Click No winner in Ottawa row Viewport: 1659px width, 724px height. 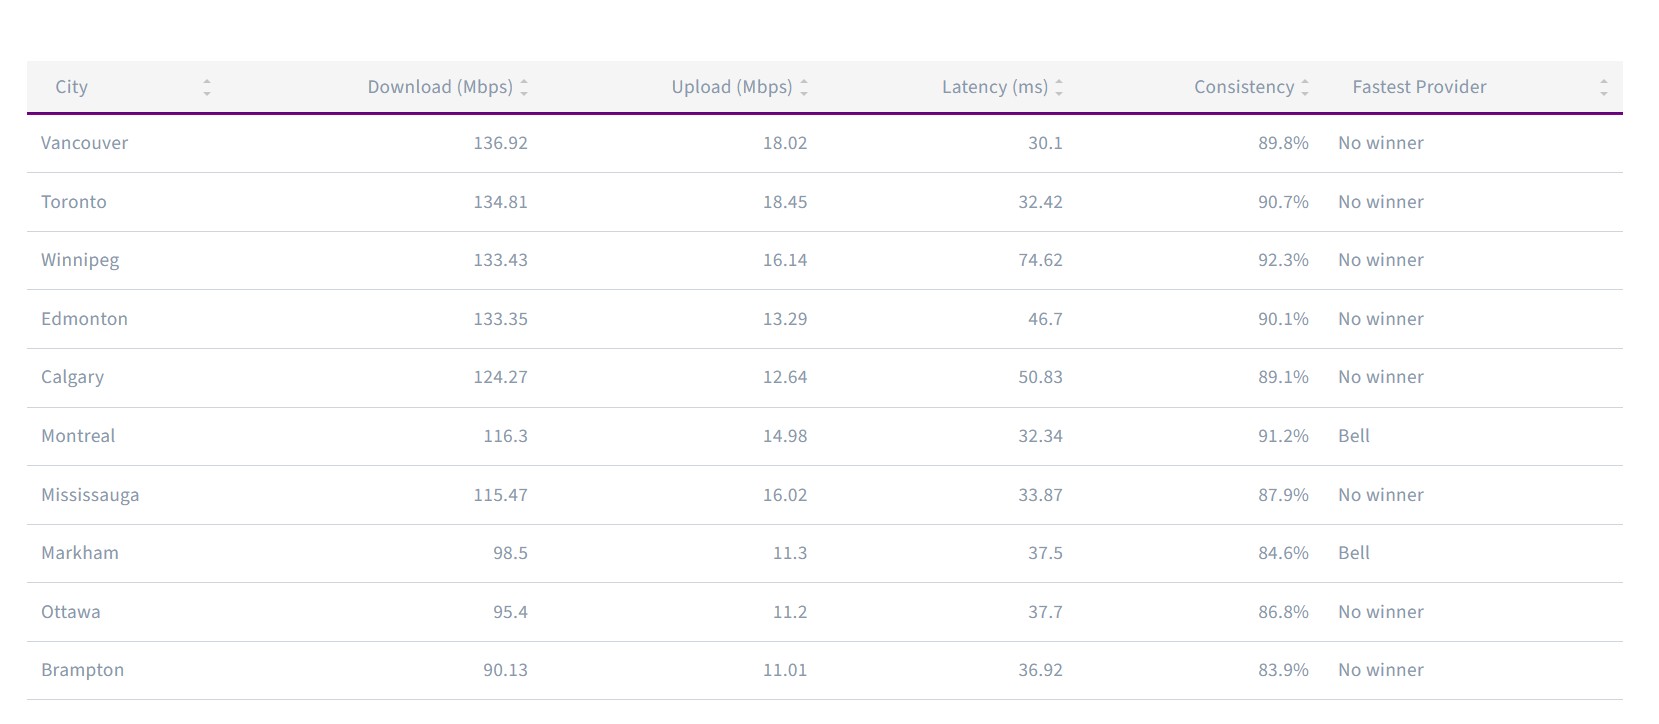tap(1381, 612)
